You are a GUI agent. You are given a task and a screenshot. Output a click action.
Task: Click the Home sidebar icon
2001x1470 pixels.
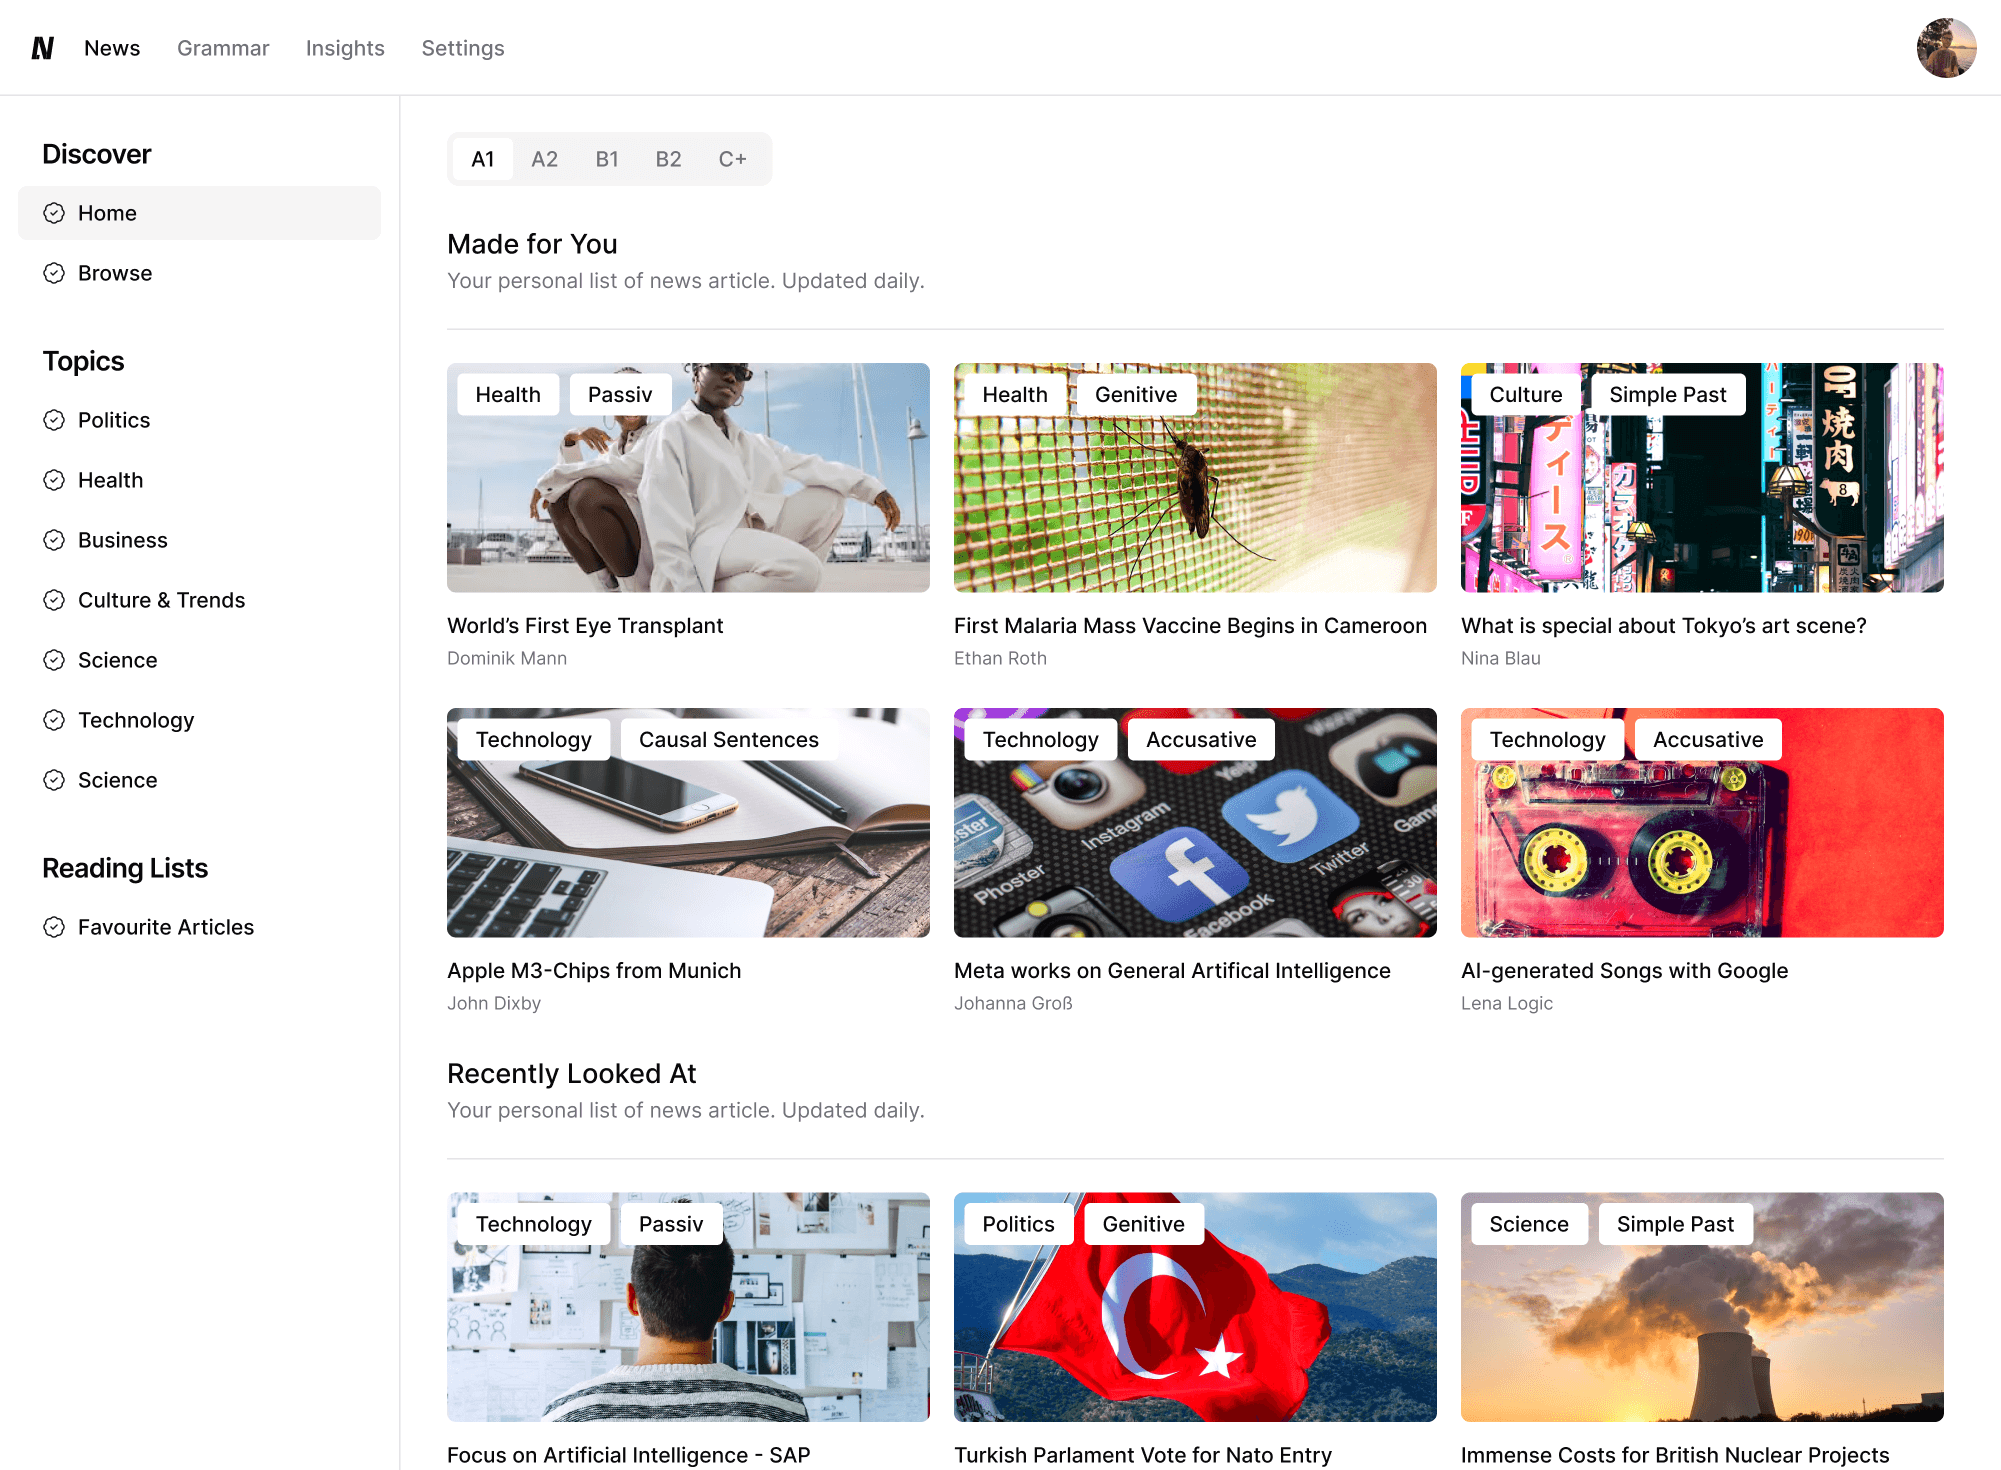[x=54, y=213]
